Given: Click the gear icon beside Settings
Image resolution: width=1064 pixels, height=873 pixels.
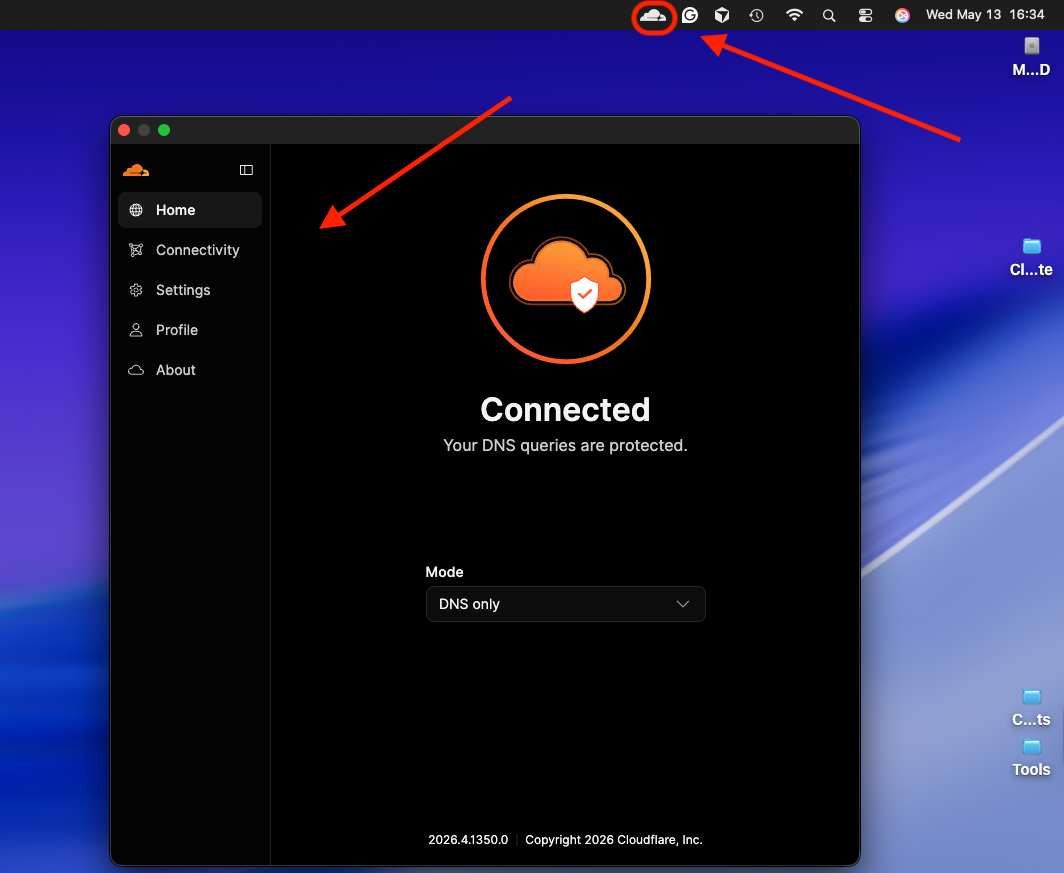Looking at the screenshot, I should point(136,290).
